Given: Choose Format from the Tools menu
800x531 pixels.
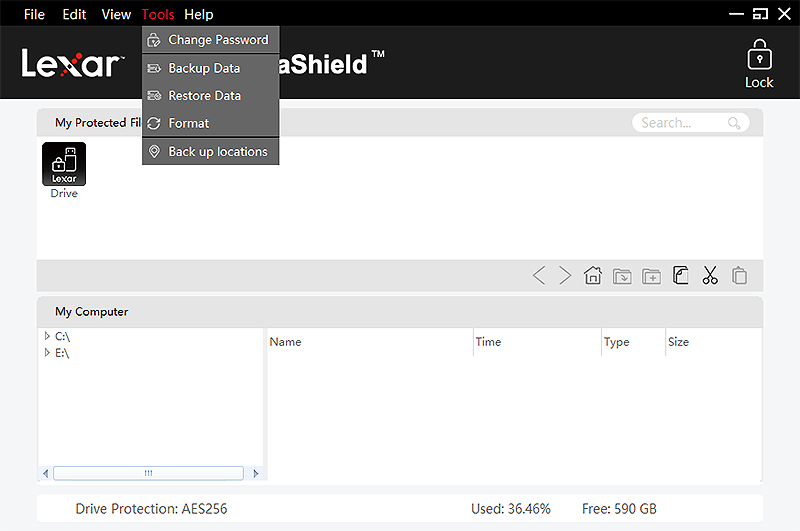Looking at the screenshot, I should pos(188,123).
